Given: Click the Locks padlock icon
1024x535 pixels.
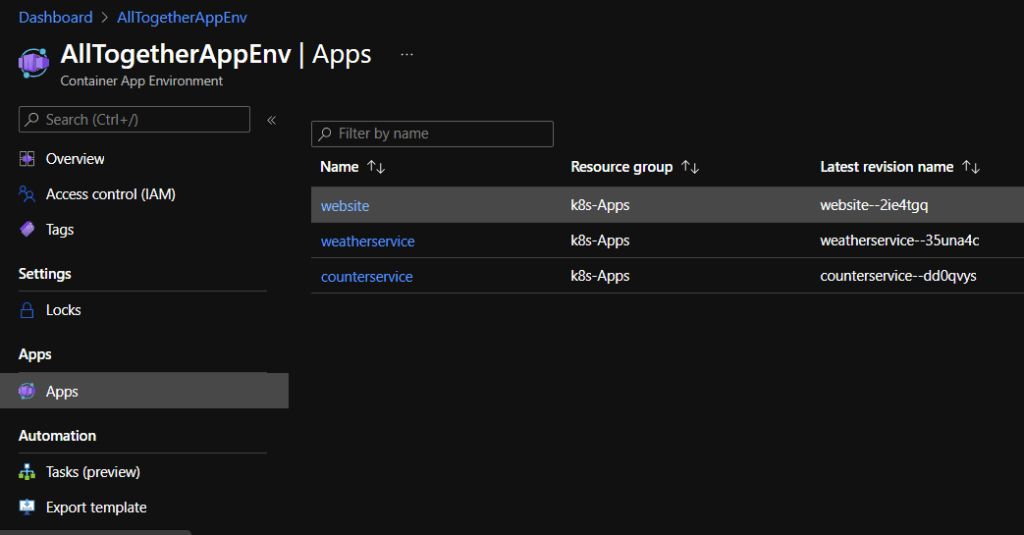Looking at the screenshot, I should click(x=27, y=310).
